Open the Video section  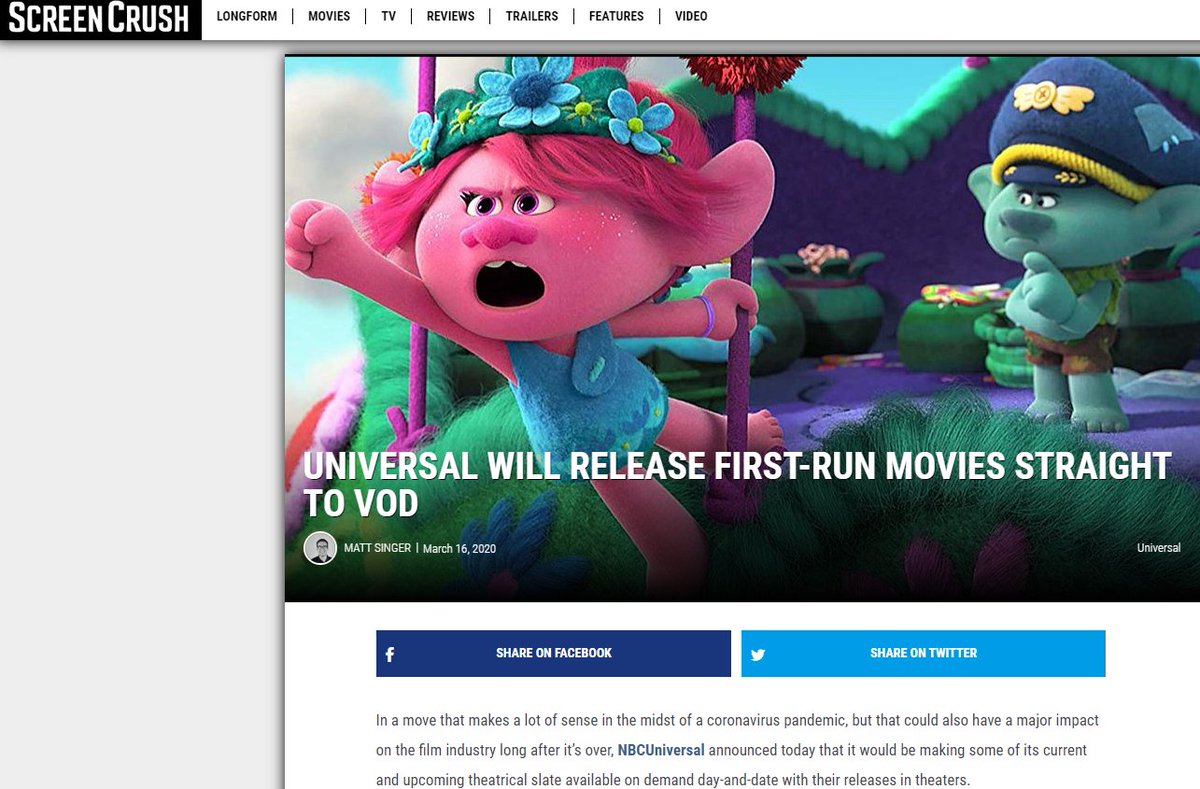pos(691,16)
